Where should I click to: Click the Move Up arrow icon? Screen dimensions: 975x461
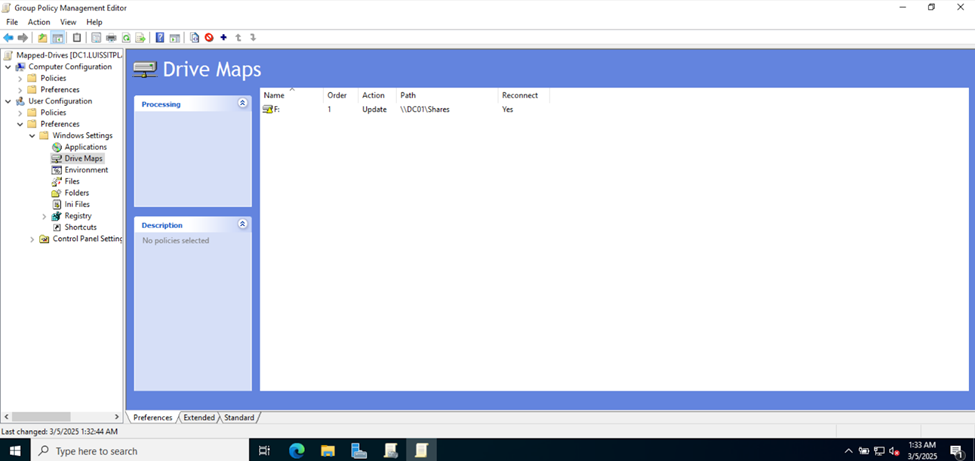tap(238, 37)
